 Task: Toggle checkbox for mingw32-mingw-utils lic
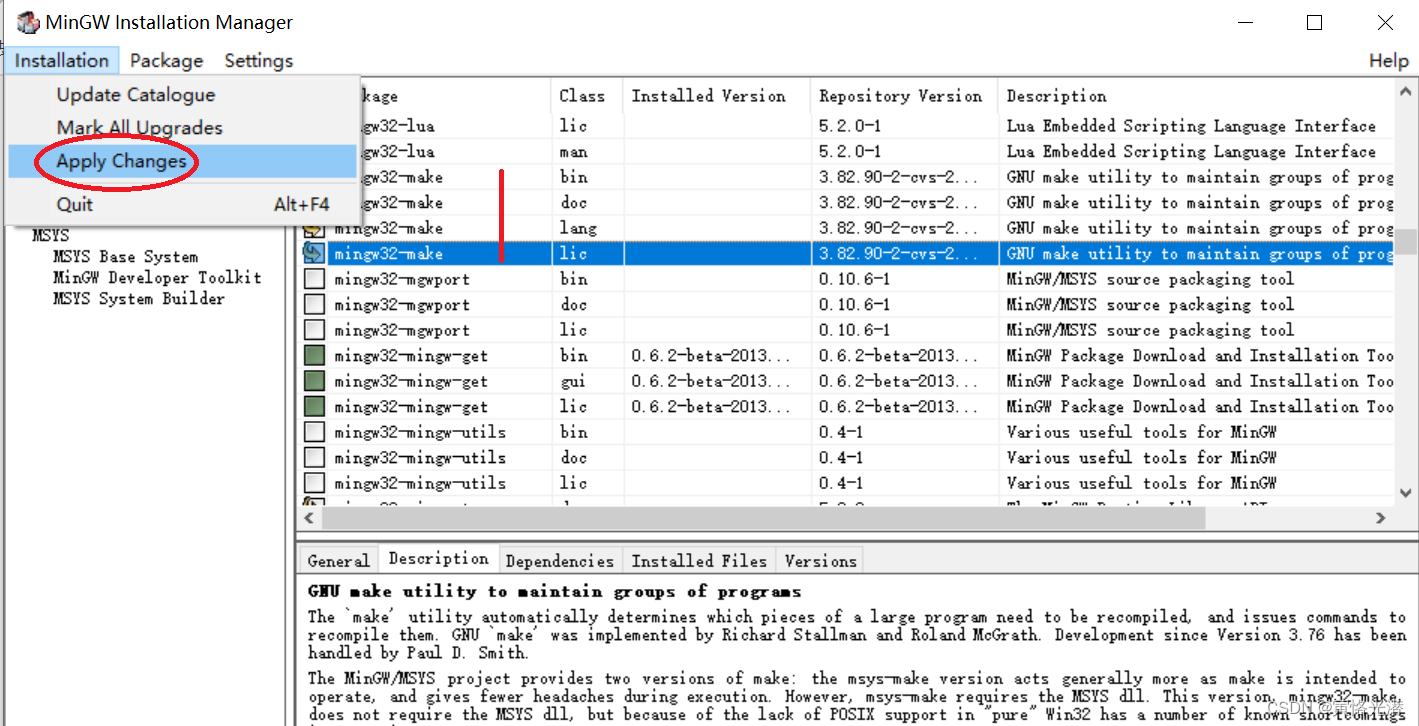314,483
